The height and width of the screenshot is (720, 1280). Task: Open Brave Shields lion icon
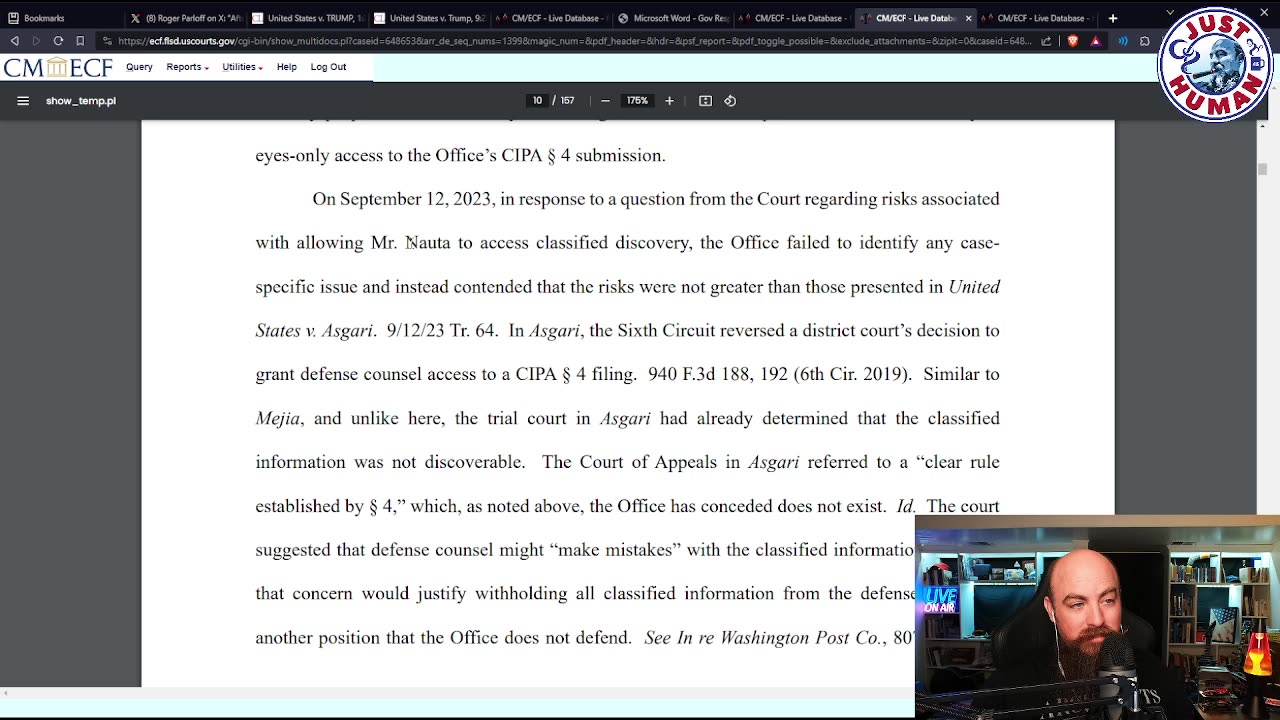pyautogui.click(x=1073, y=41)
